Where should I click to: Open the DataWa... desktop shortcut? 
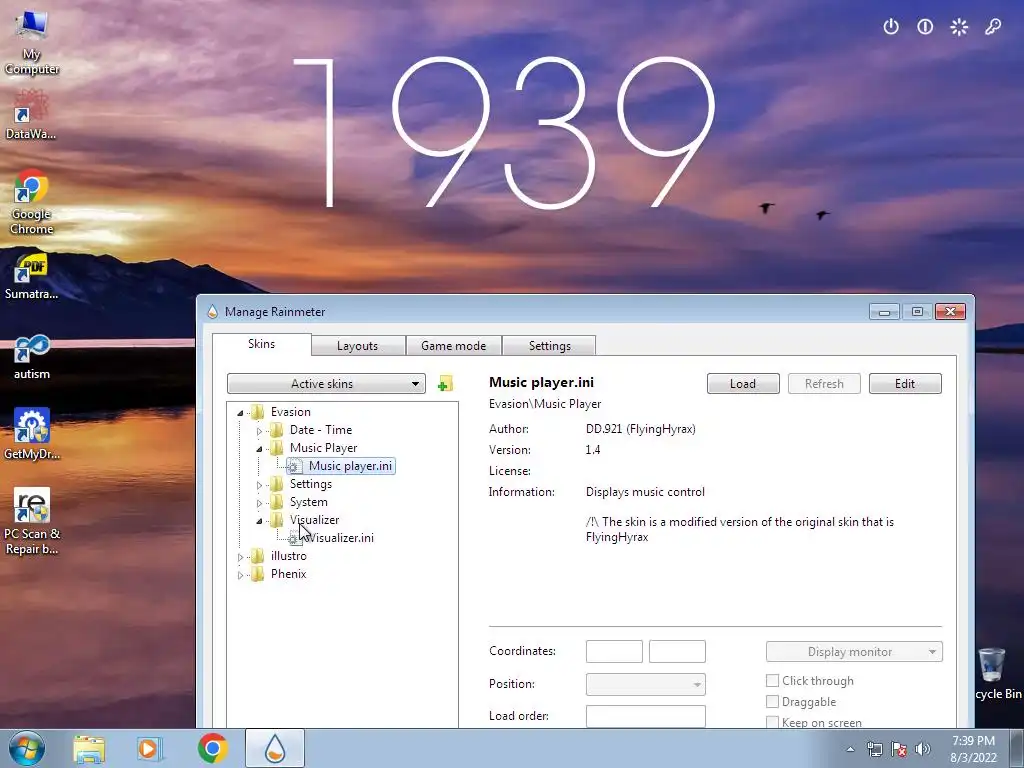(31, 115)
